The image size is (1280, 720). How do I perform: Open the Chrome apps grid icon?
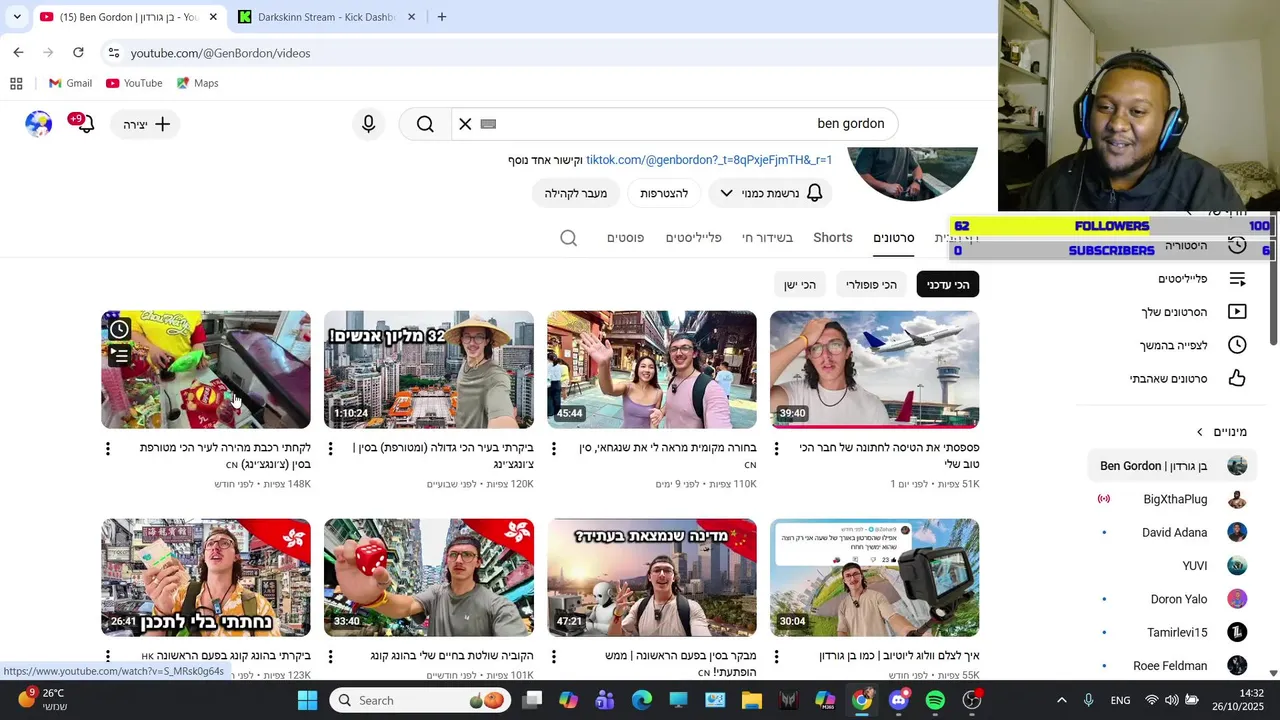tap(16, 83)
